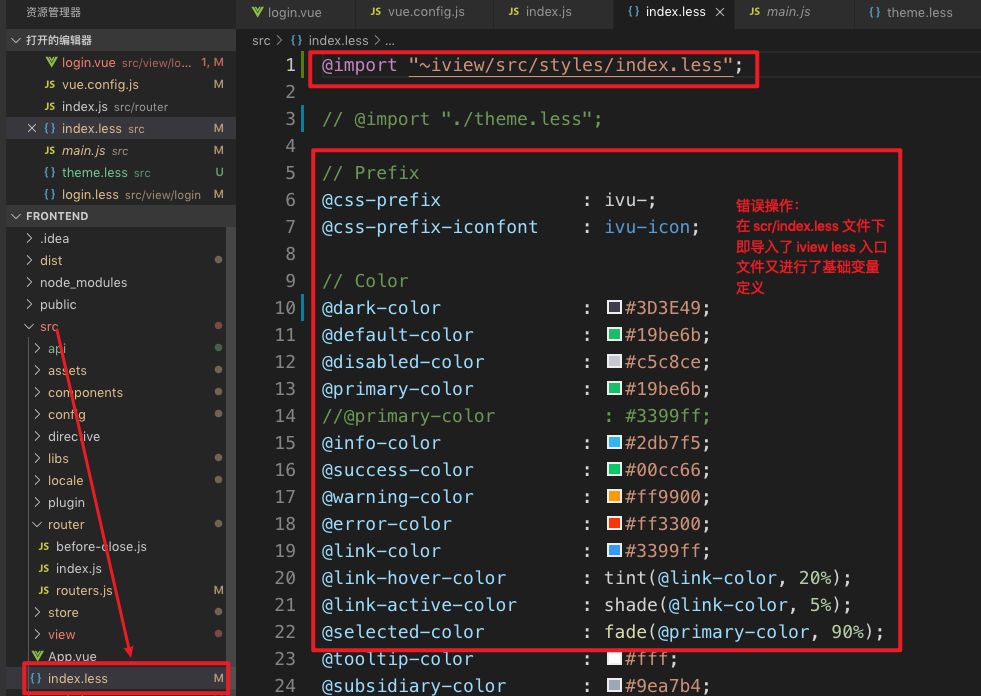Click the JS file icon next to before-close.js
981x696 pixels.
pos(44,546)
